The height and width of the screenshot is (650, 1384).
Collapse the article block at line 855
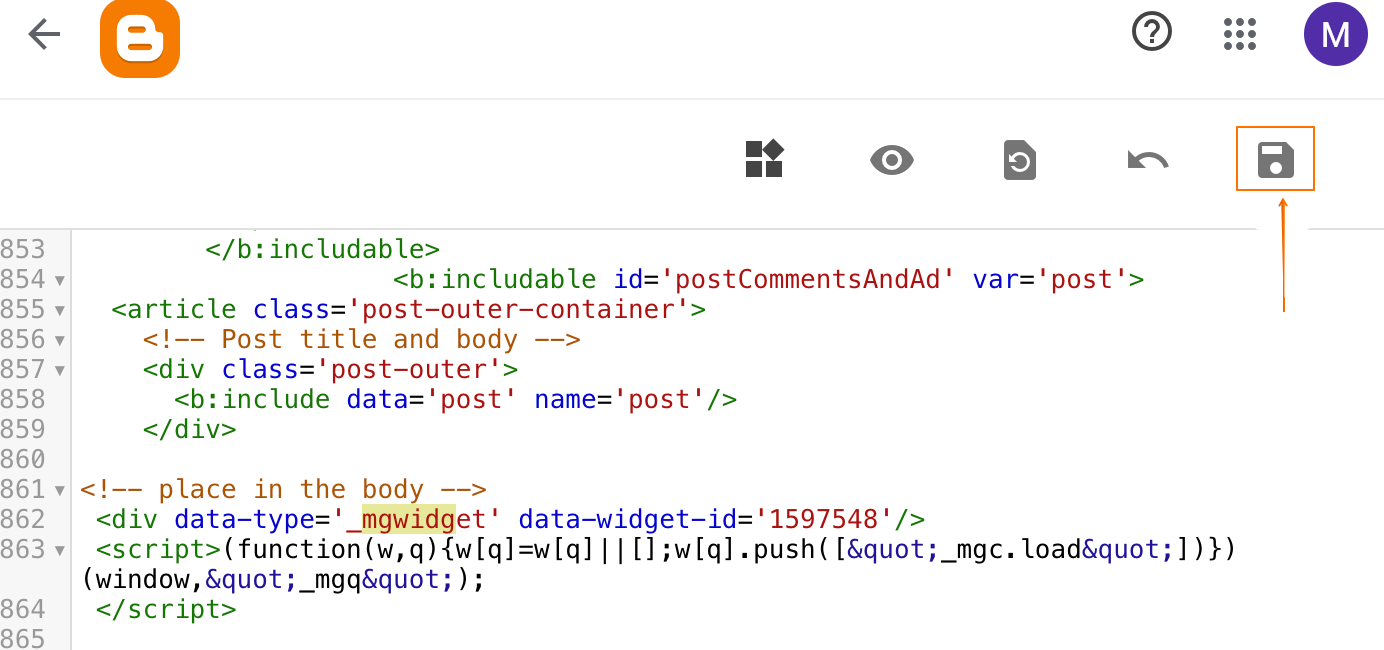coord(61,310)
